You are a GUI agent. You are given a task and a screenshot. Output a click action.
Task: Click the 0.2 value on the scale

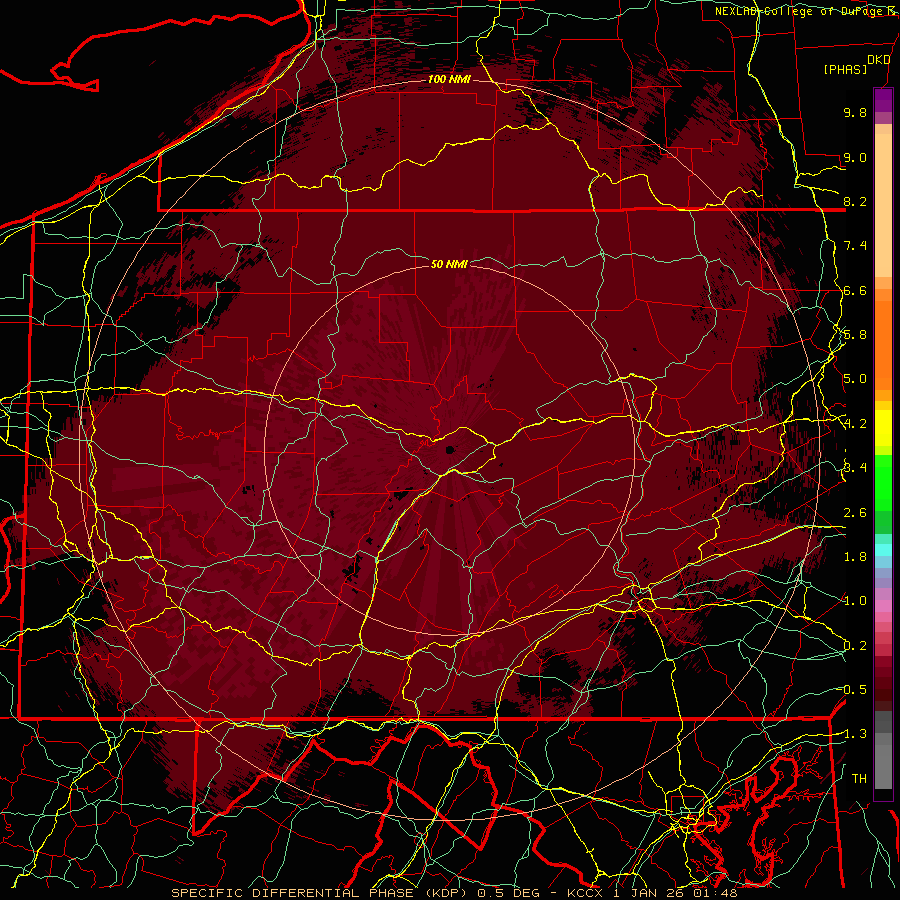[x=855, y=646]
